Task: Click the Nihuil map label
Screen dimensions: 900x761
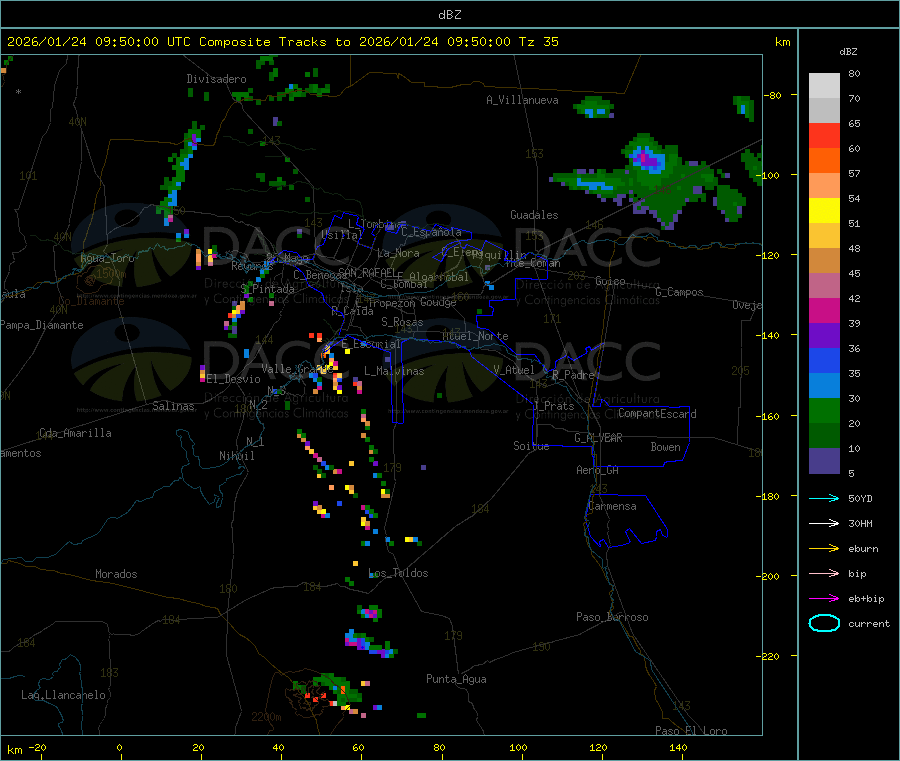Action: (236, 456)
